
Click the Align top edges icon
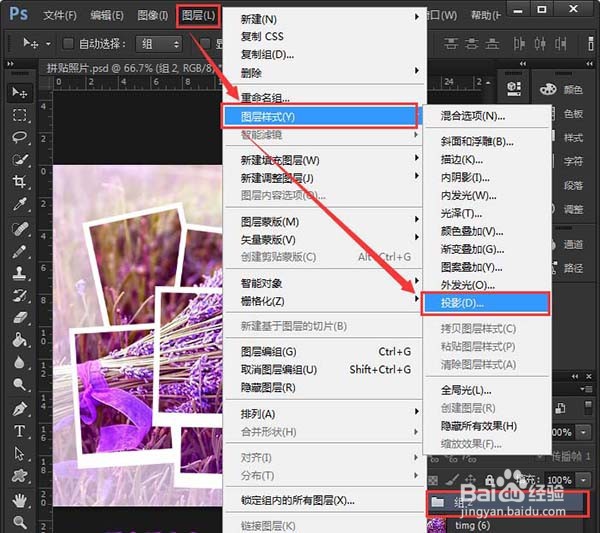pos(451,44)
